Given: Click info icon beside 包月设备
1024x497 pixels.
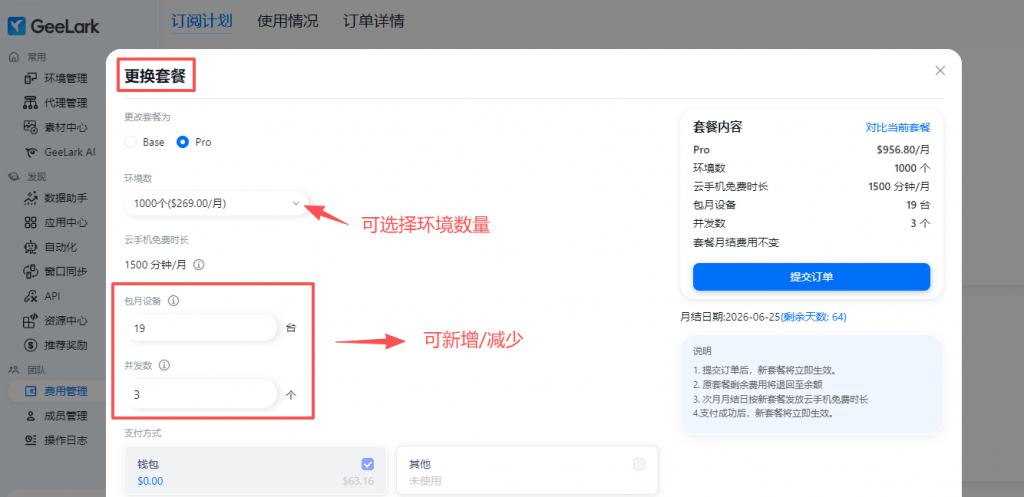Looking at the screenshot, I should [x=173, y=301].
